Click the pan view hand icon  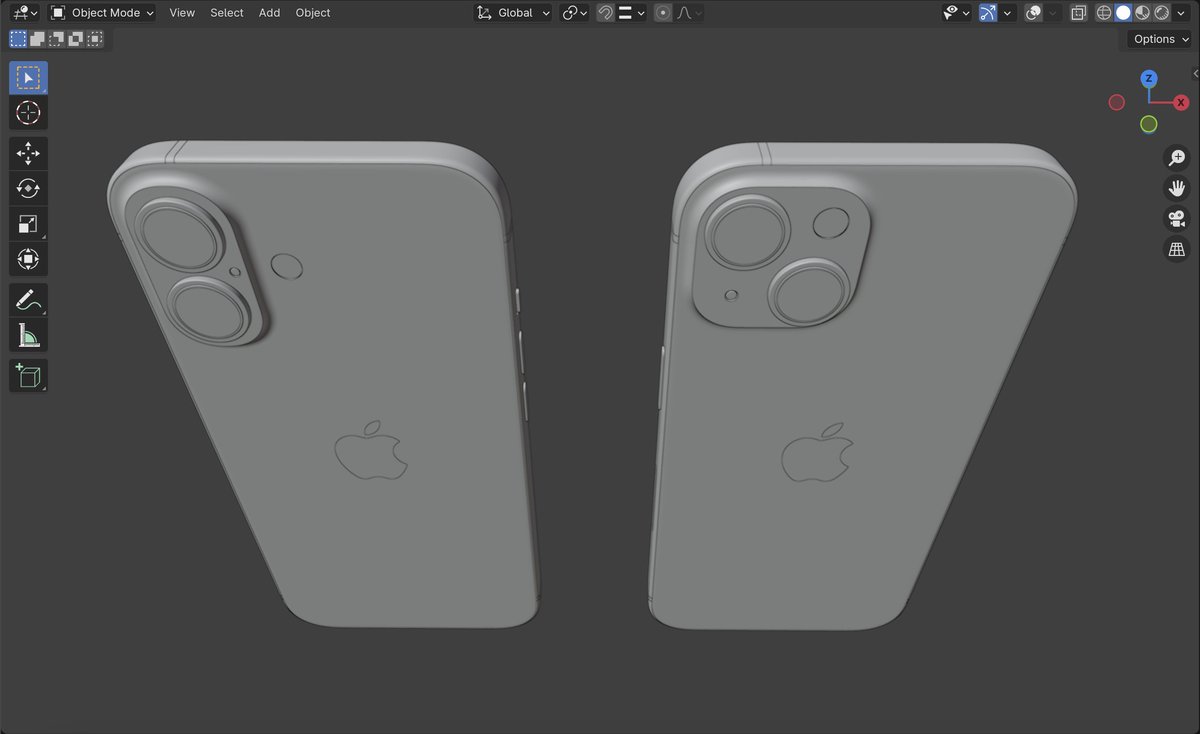(x=1177, y=188)
